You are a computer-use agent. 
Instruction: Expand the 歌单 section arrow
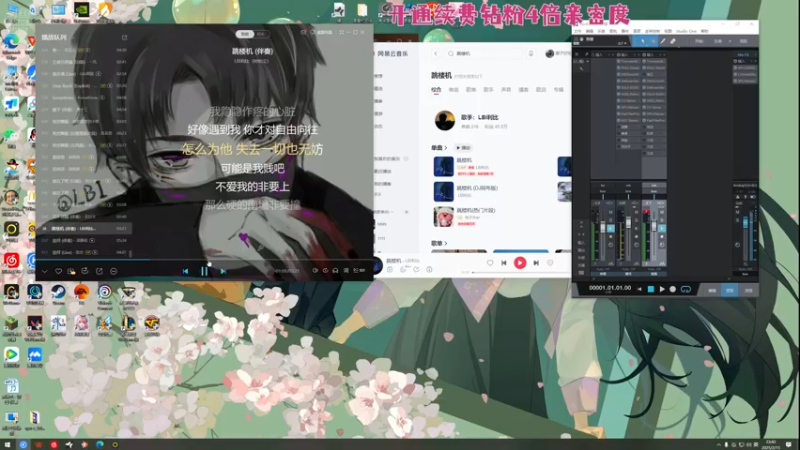point(446,243)
